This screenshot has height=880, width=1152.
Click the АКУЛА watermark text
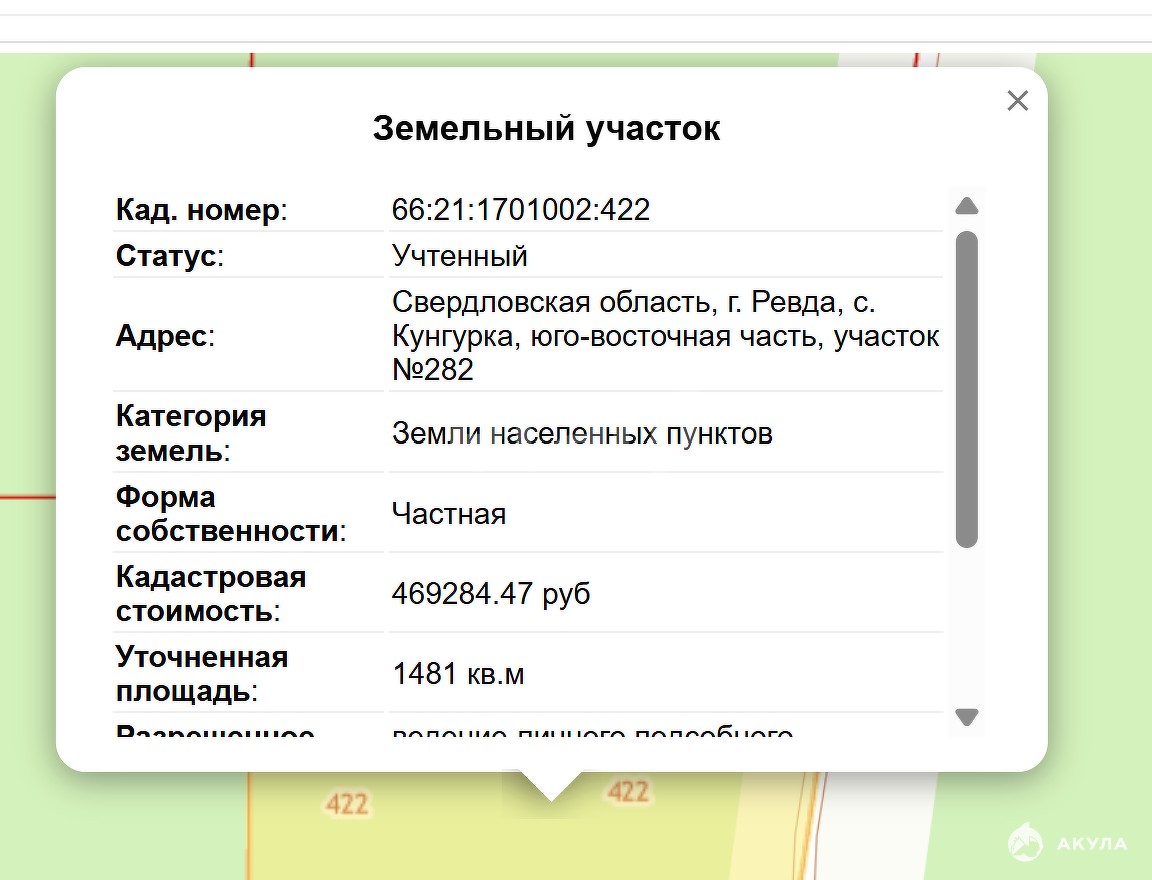pyautogui.click(x=1092, y=844)
